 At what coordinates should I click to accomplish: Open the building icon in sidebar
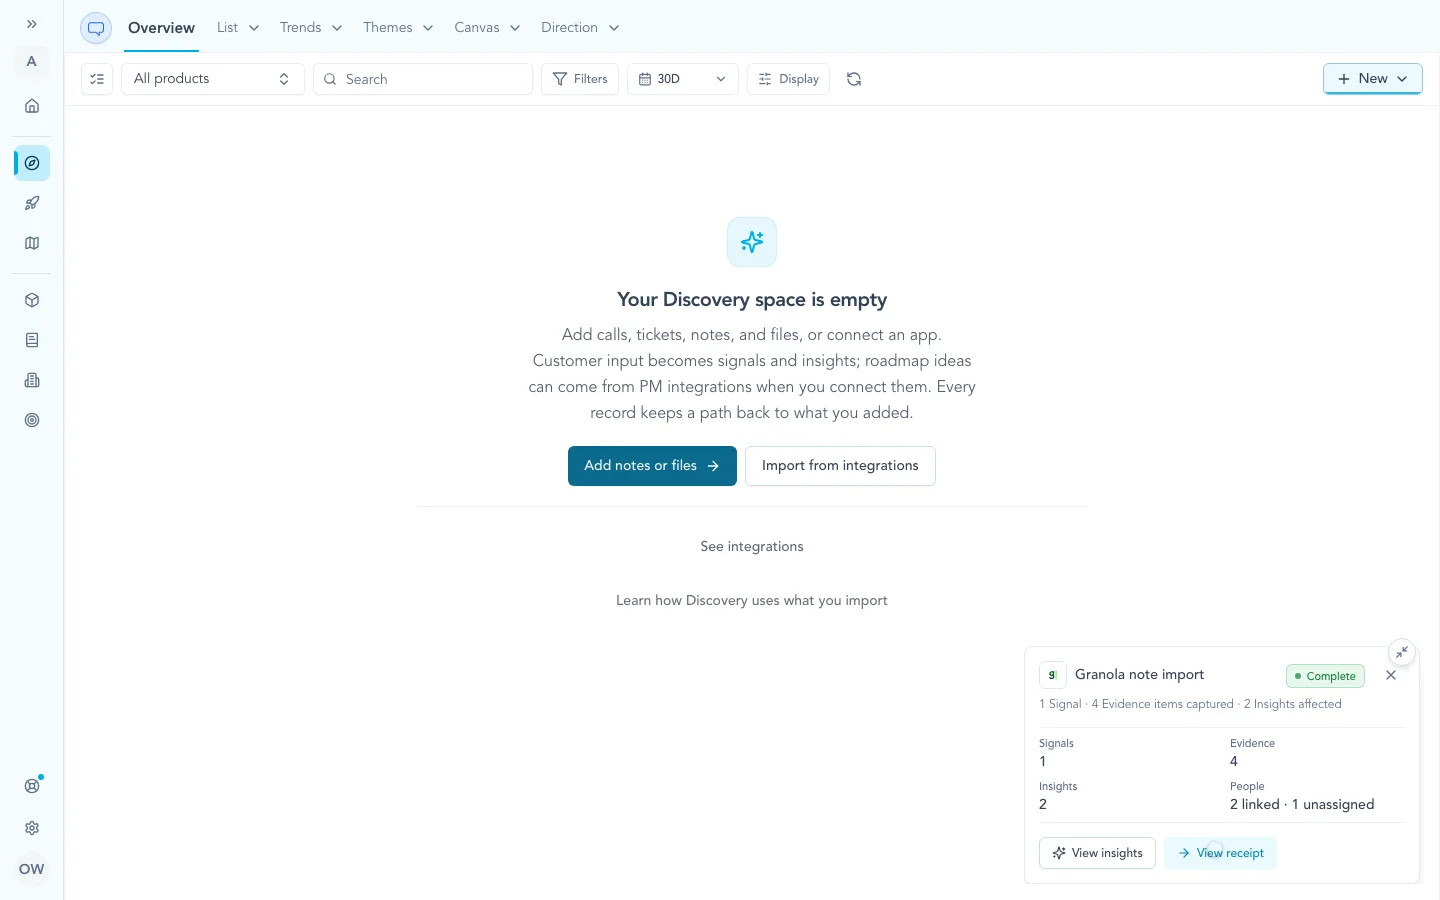[32, 380]
